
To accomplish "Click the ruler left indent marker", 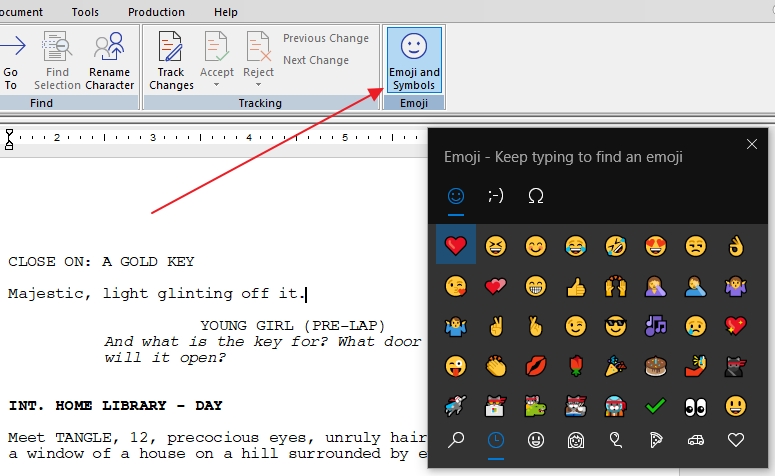I will pos(9,139).
